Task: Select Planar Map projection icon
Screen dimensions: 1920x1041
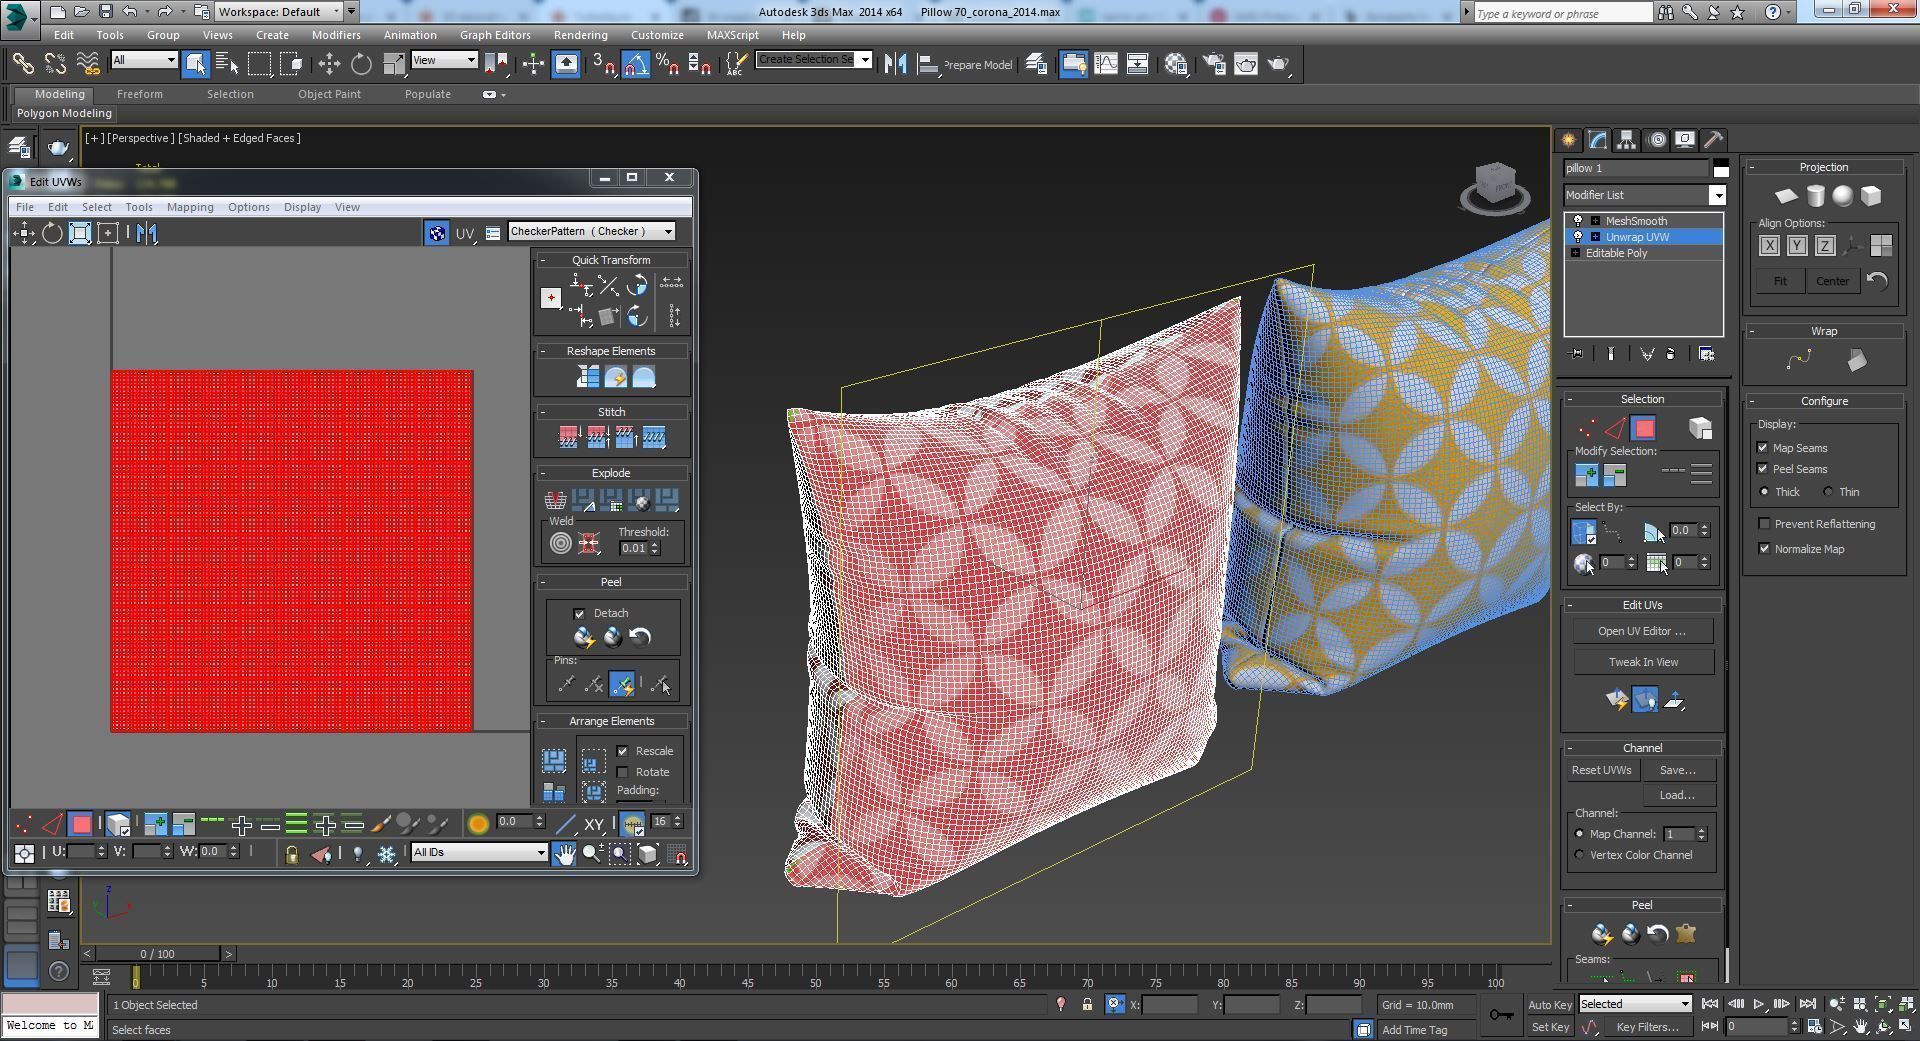Action: [1786, 196]
